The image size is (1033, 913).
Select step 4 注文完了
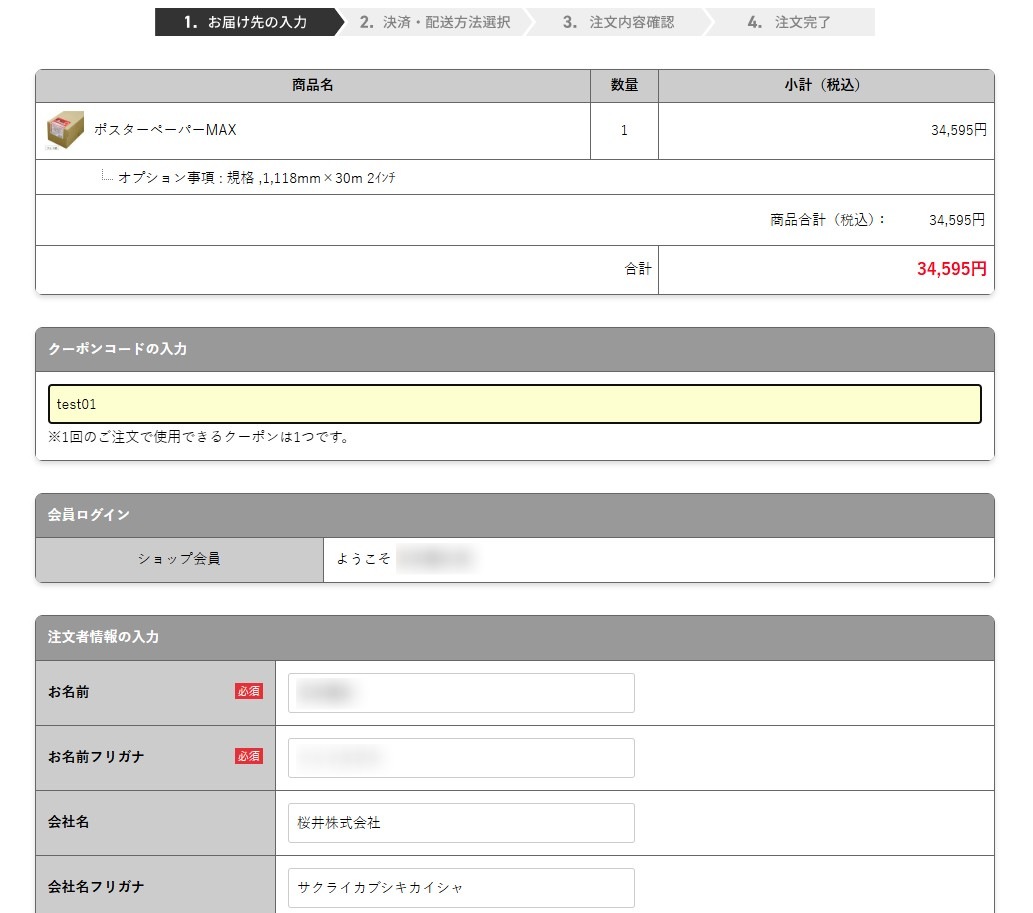click(x=789, y=22)
